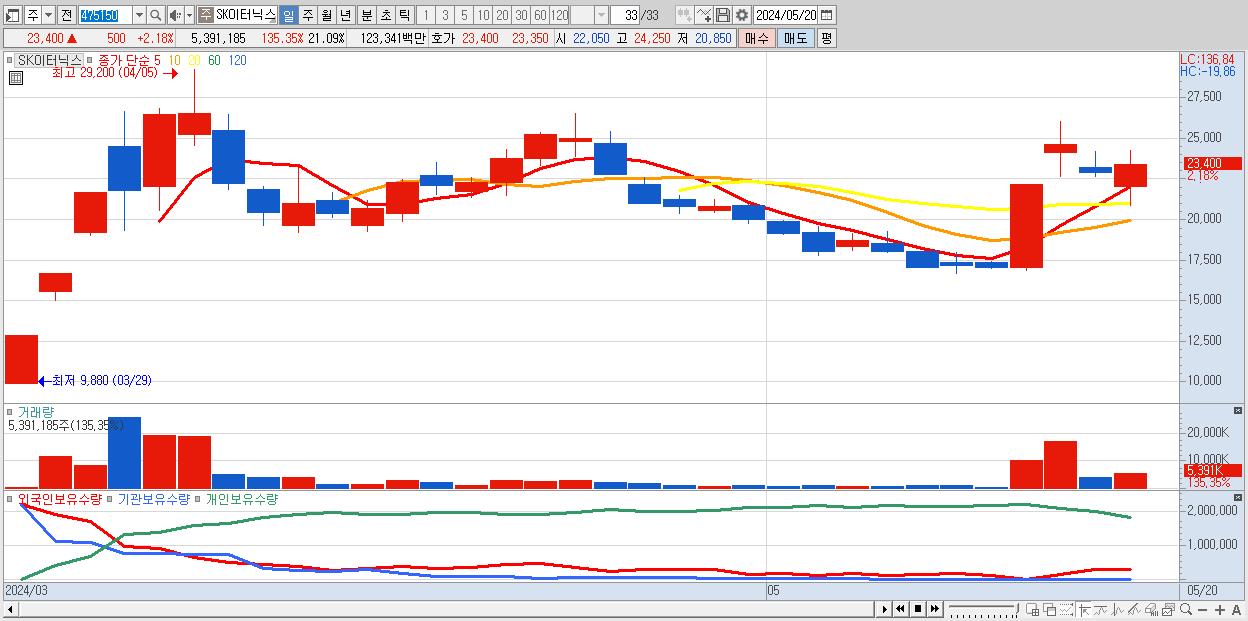Click the small square button atop investor panel right edge
The width and height of the screenshot is (1248, 621).
tap(1238, 497)
